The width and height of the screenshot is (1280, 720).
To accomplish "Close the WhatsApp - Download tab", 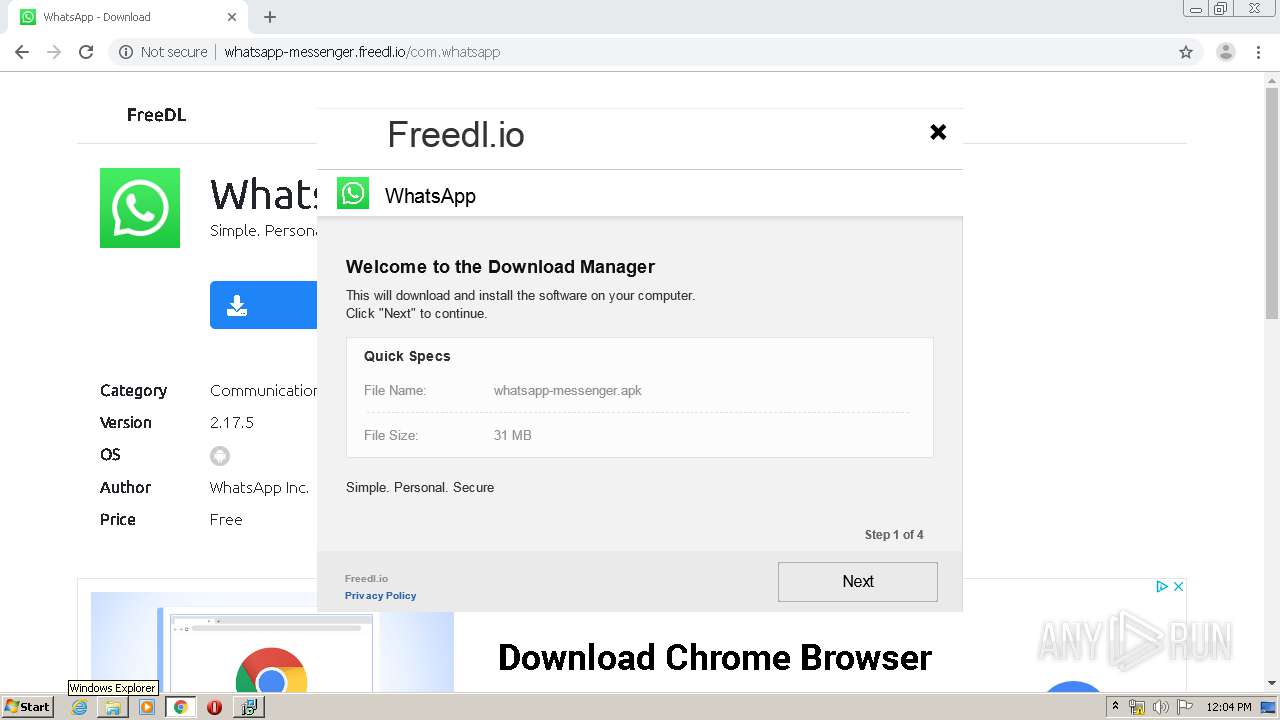I will (x=232, y=17).
